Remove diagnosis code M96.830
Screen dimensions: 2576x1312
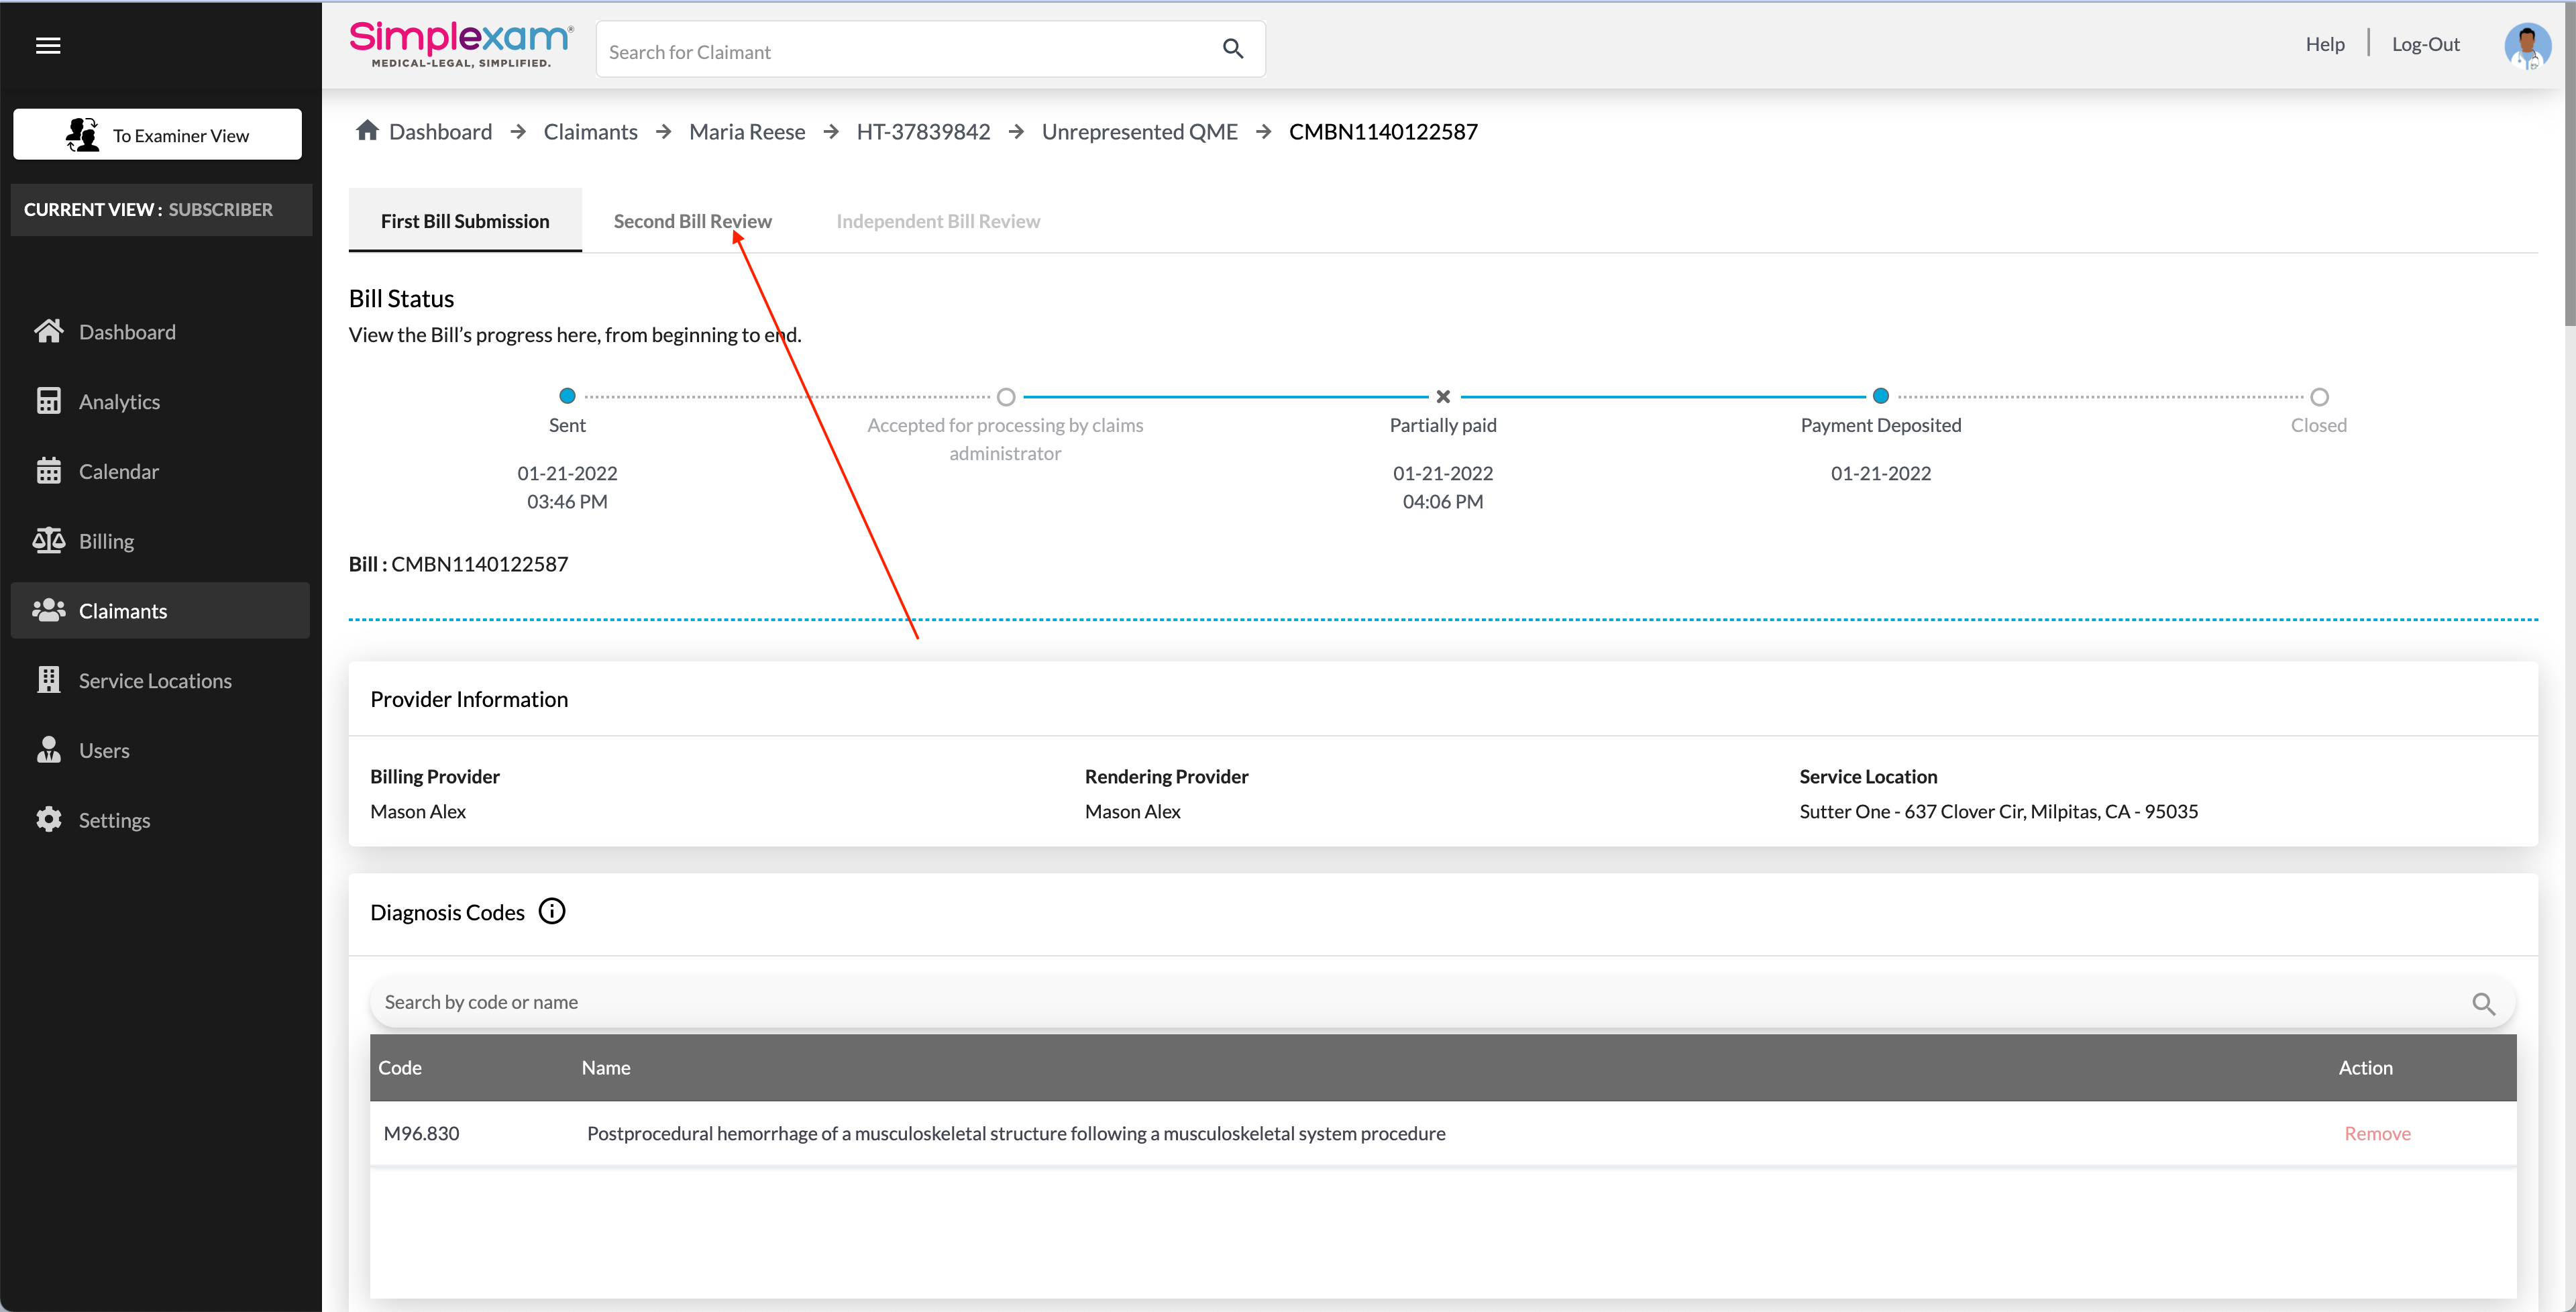[2377, 1133]
